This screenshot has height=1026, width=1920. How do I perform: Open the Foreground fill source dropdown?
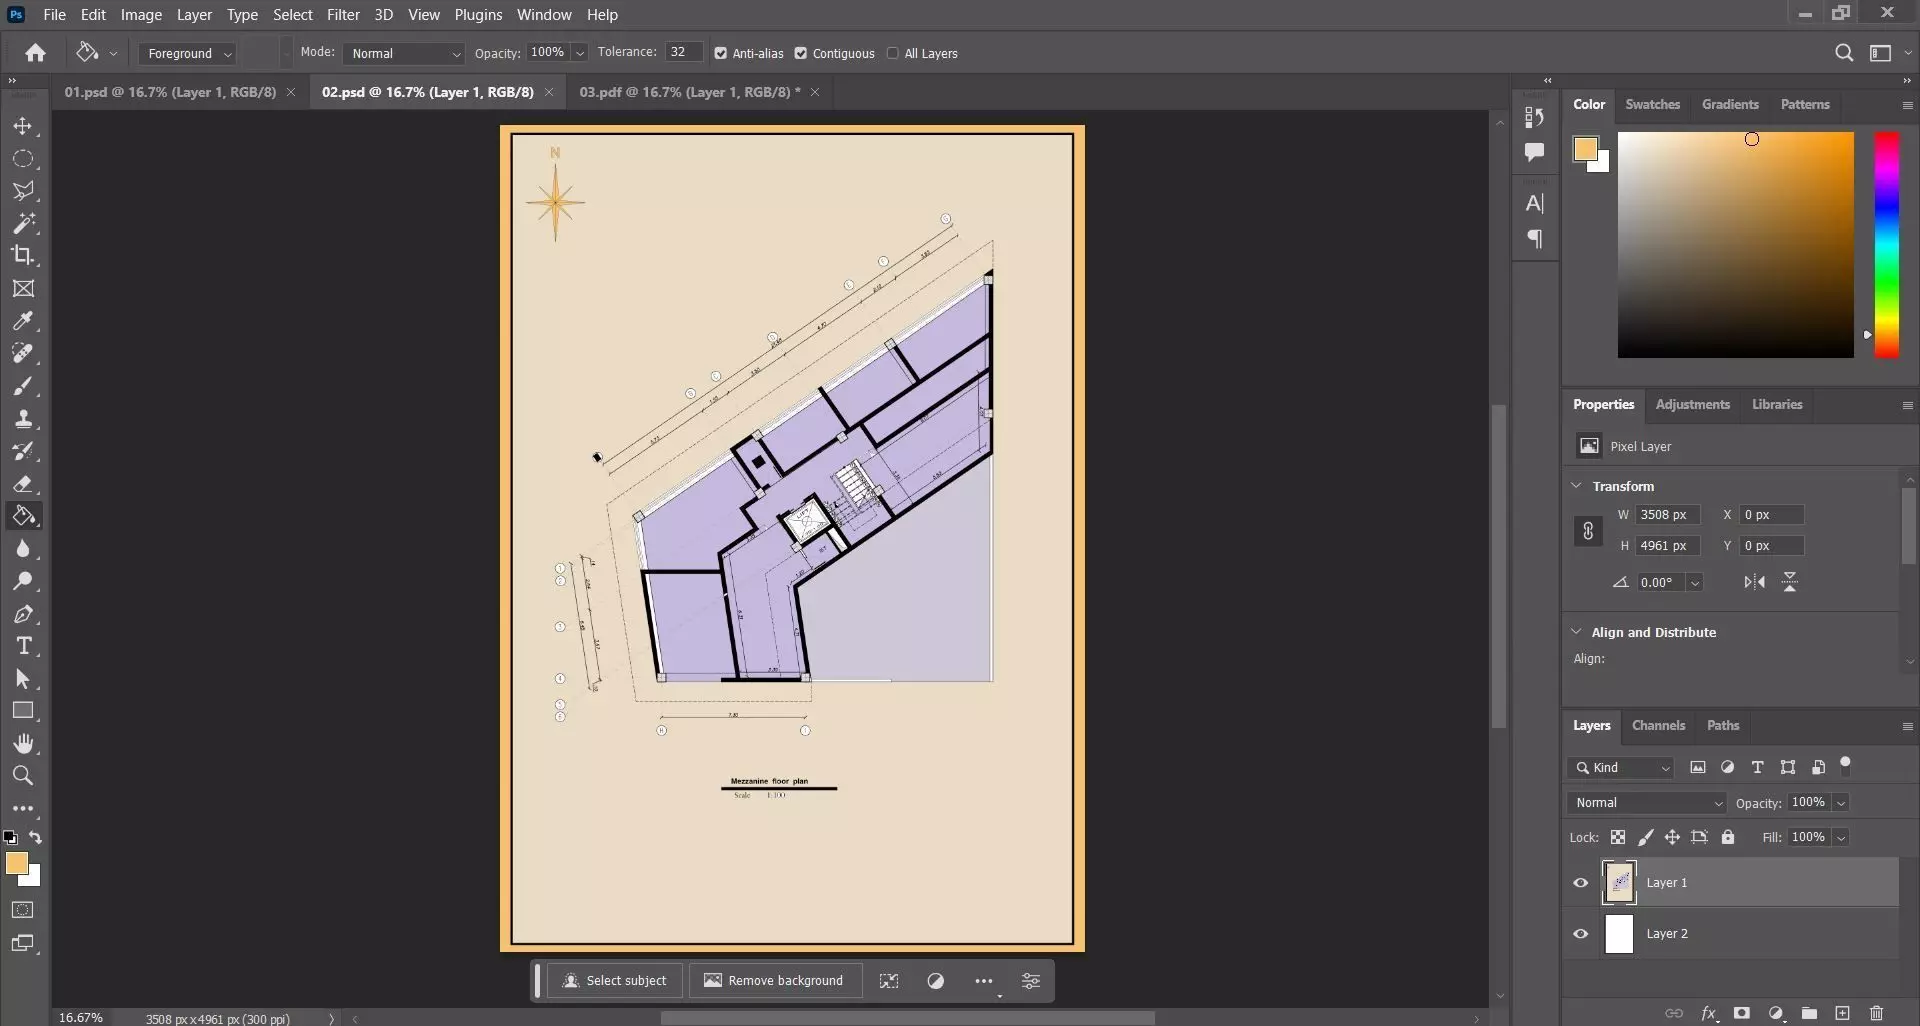pos(187,53)
